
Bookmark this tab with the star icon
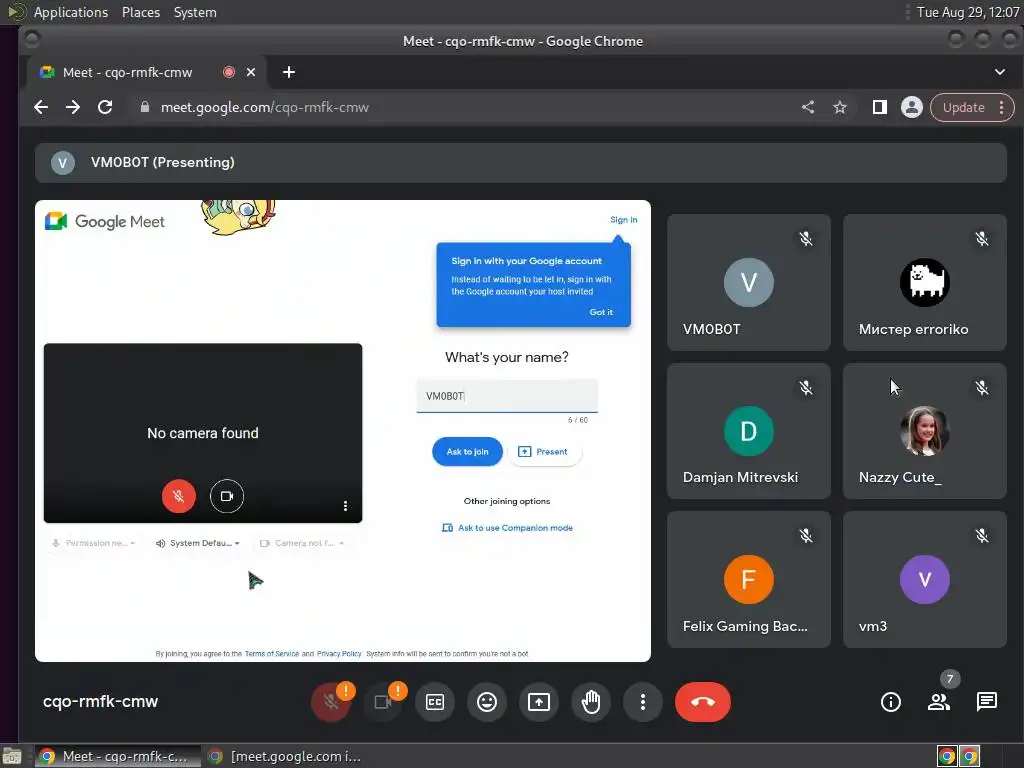click(840, 107)
